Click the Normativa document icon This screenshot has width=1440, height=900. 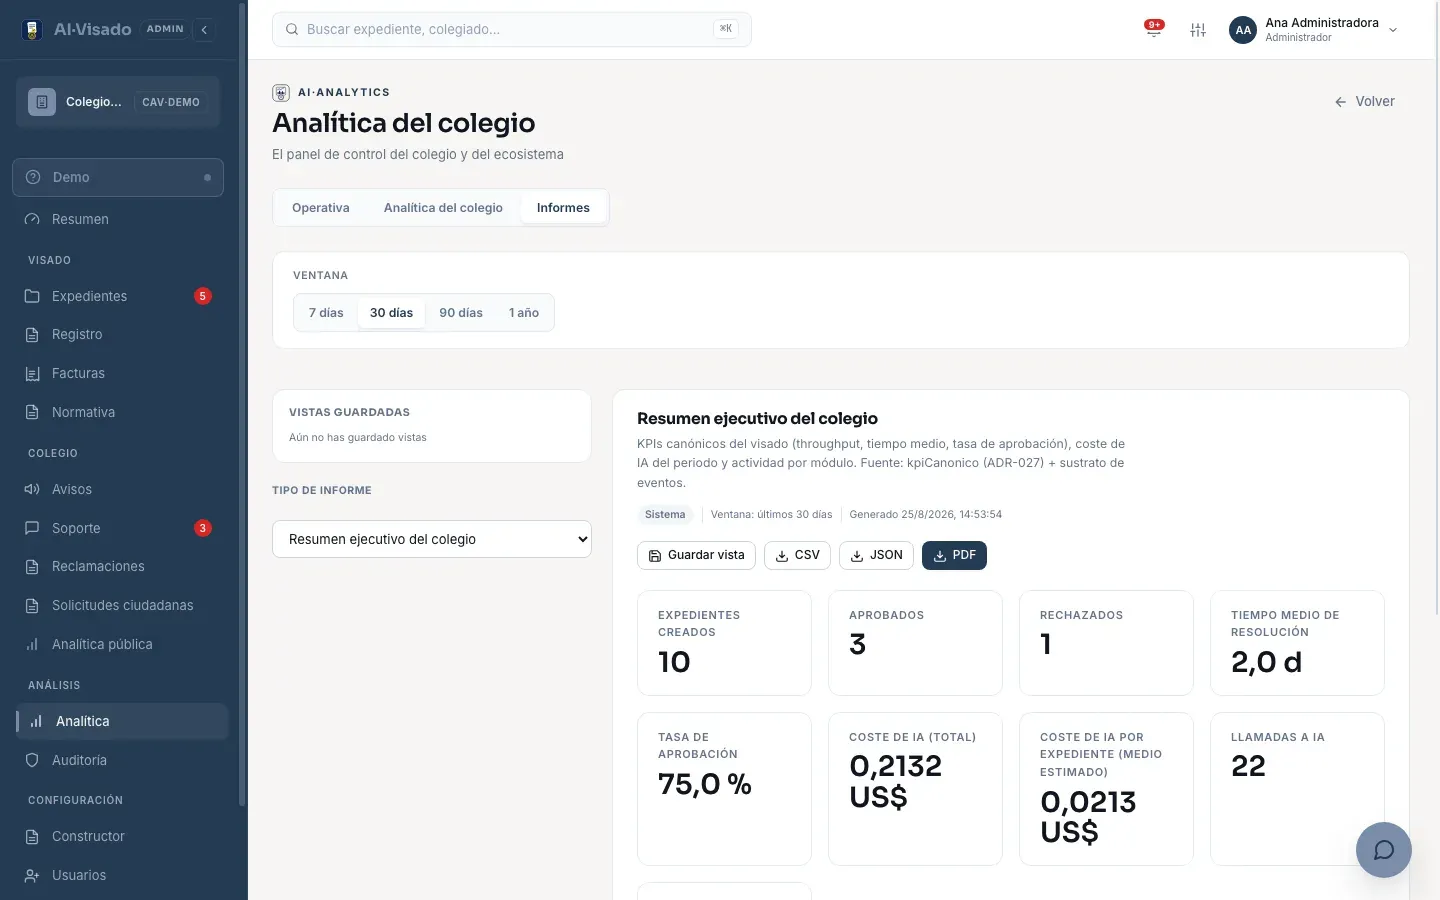pyautogui.click(x=32, y=412)
